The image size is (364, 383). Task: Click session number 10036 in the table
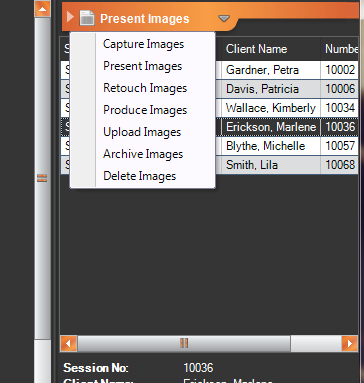point(340,127)
